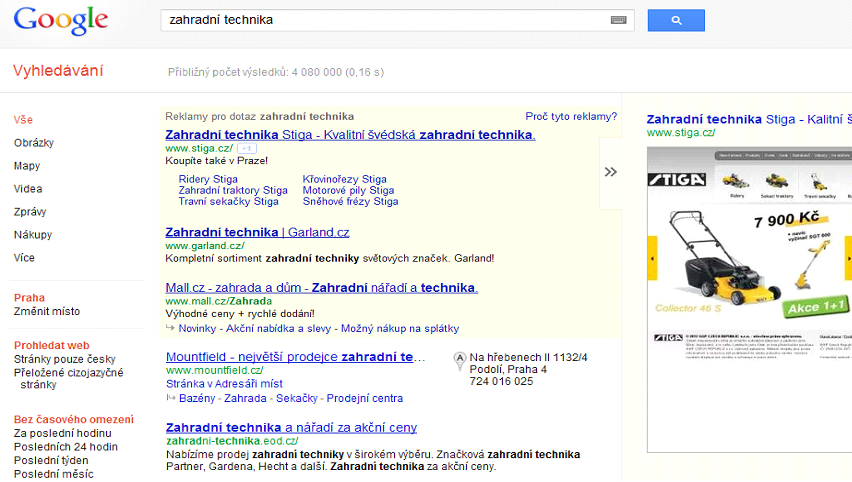Switch to 'Zprávy' results
852x482 pixels.
[x=30, y=212]
